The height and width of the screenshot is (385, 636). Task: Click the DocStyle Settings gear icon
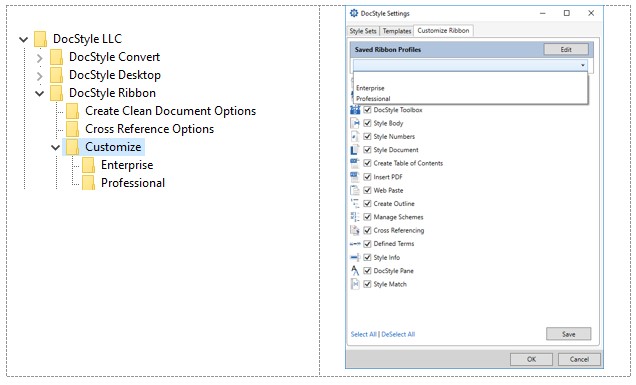(x=354, y=13)
